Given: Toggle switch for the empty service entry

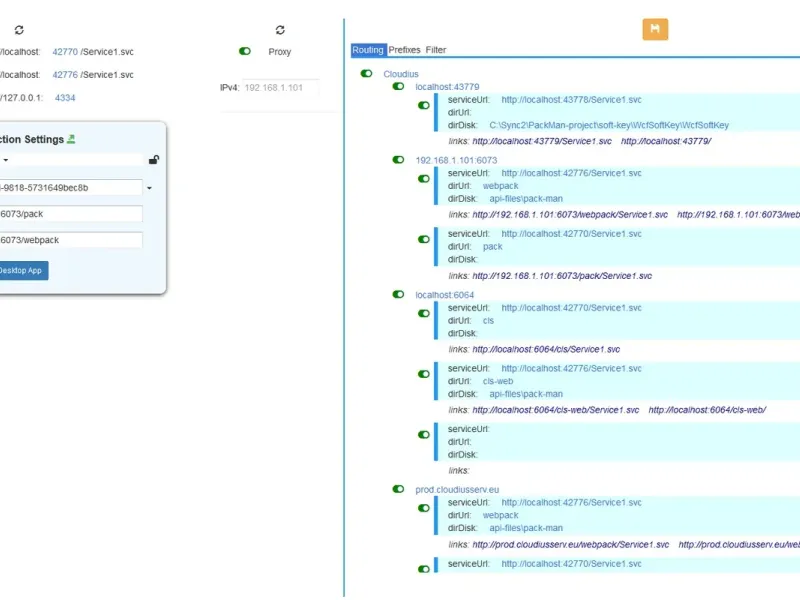Looking at the screenshot, I should click(424, 435).
